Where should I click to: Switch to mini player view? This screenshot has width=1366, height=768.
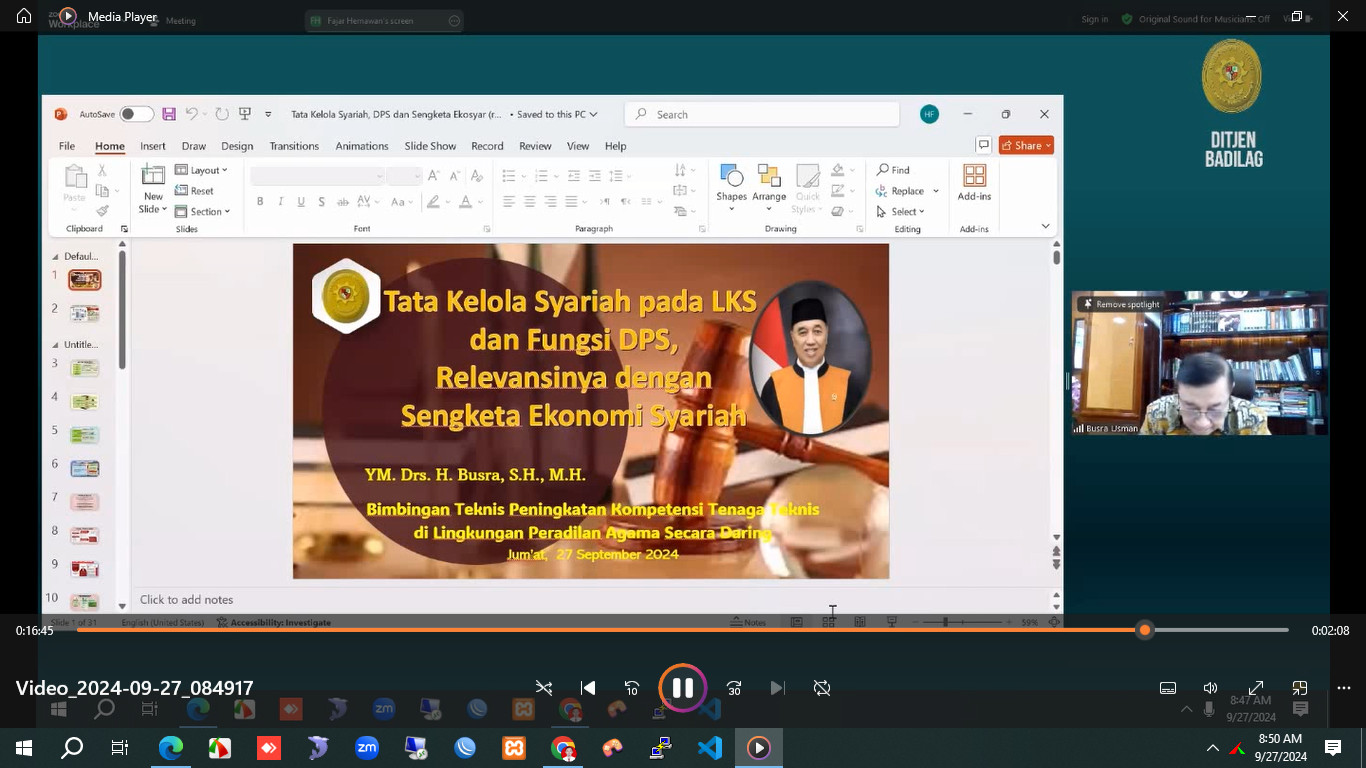click(x=1300, y=688)
